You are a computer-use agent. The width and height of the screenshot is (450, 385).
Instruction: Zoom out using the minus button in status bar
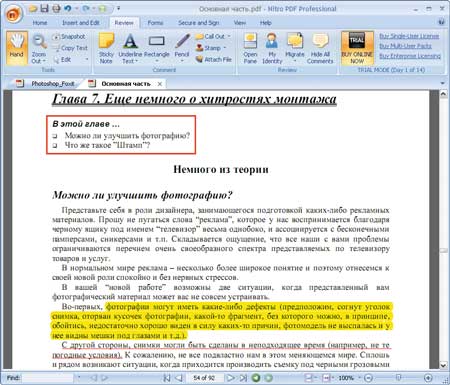(x=368, y=378)
